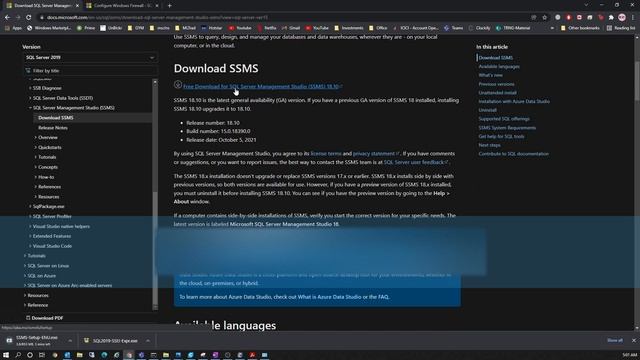Expand the References node under SSMS

pyautogui.click(x=36, y=187)
